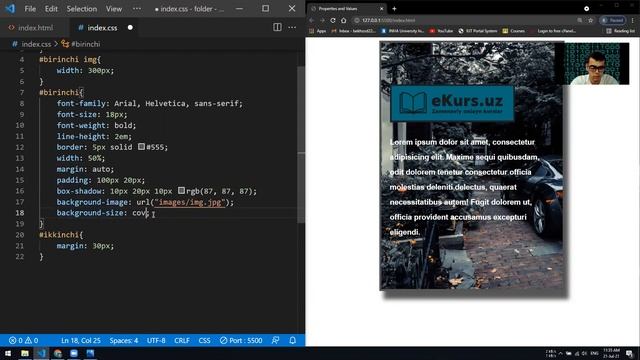The width and height of the screenshot is (640, 360).
Task: Reload the browser page
Action: (333, 20)
